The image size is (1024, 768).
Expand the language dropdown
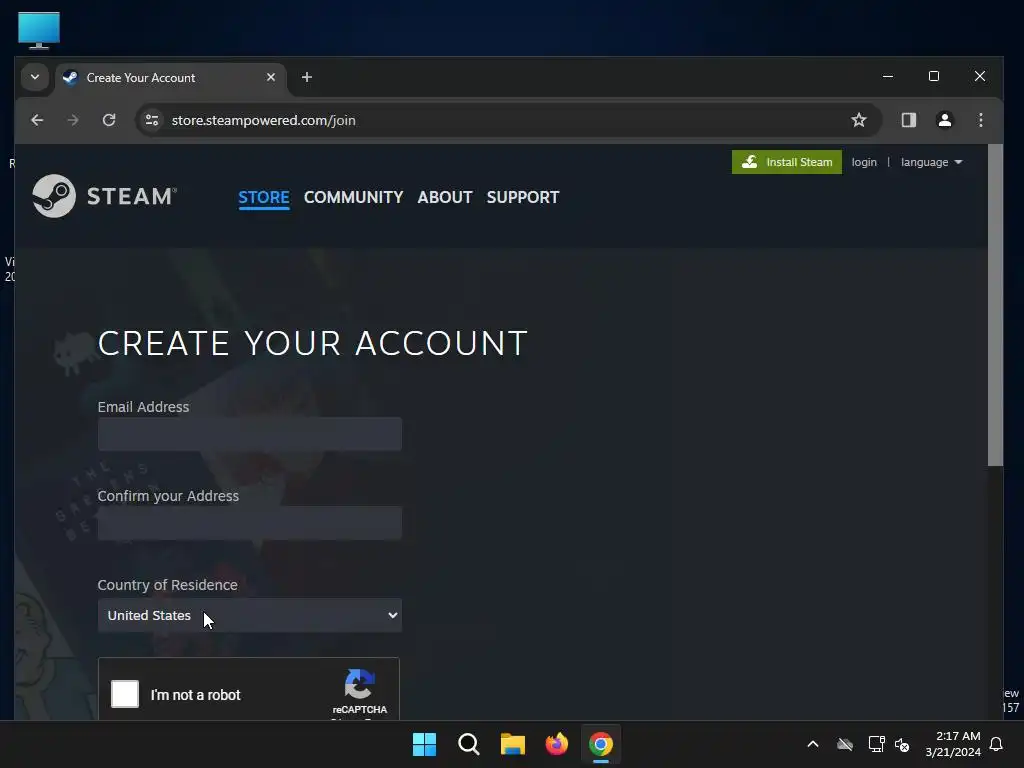point(931,162)
